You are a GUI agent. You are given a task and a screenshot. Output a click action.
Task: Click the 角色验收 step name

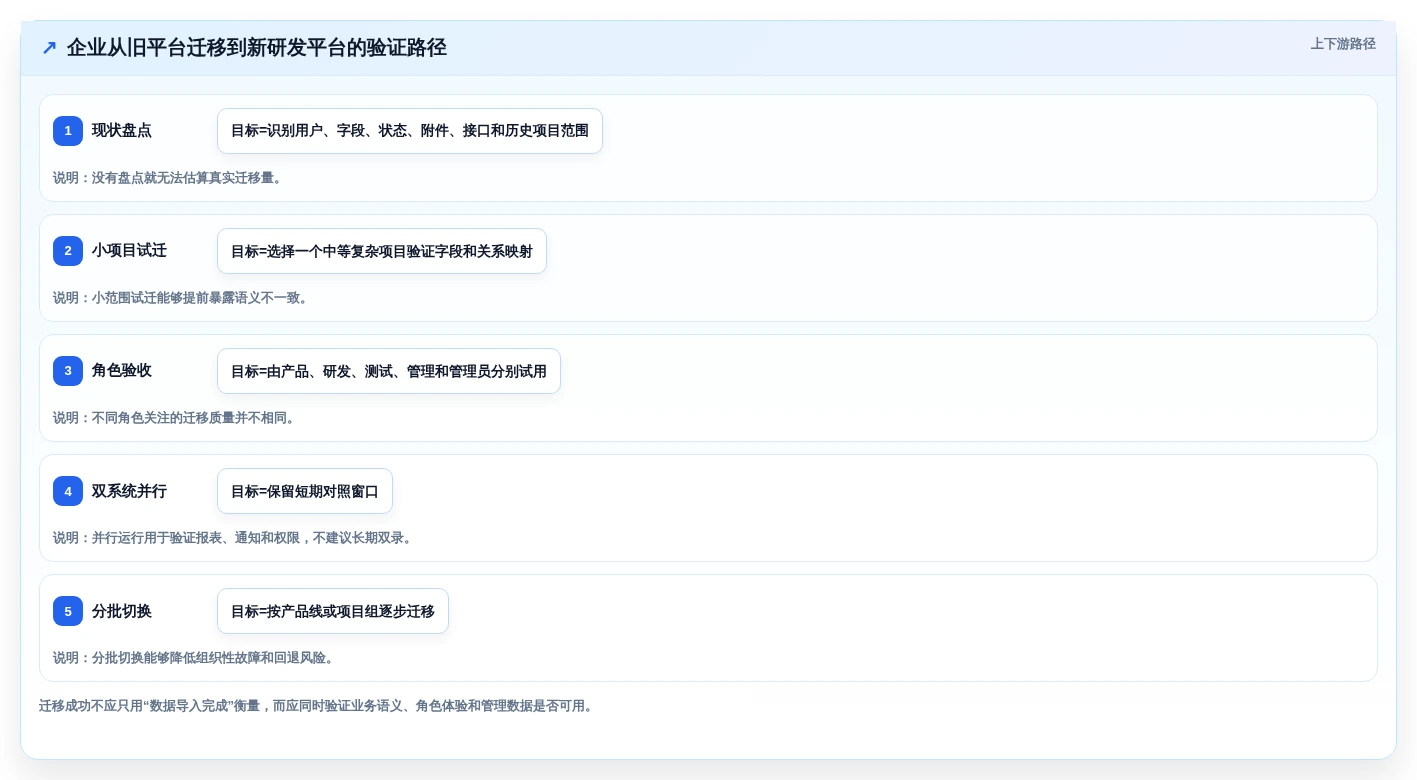point(122,371)
